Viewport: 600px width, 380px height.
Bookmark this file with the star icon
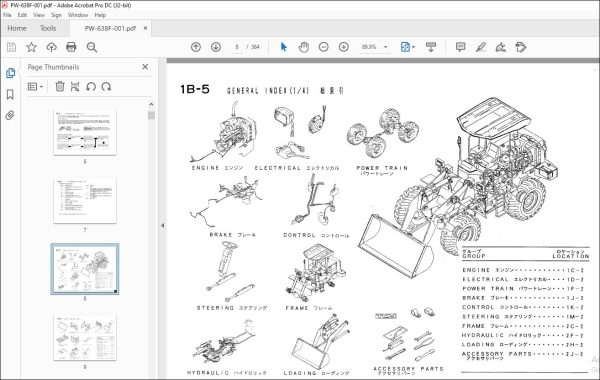point(31,47)
